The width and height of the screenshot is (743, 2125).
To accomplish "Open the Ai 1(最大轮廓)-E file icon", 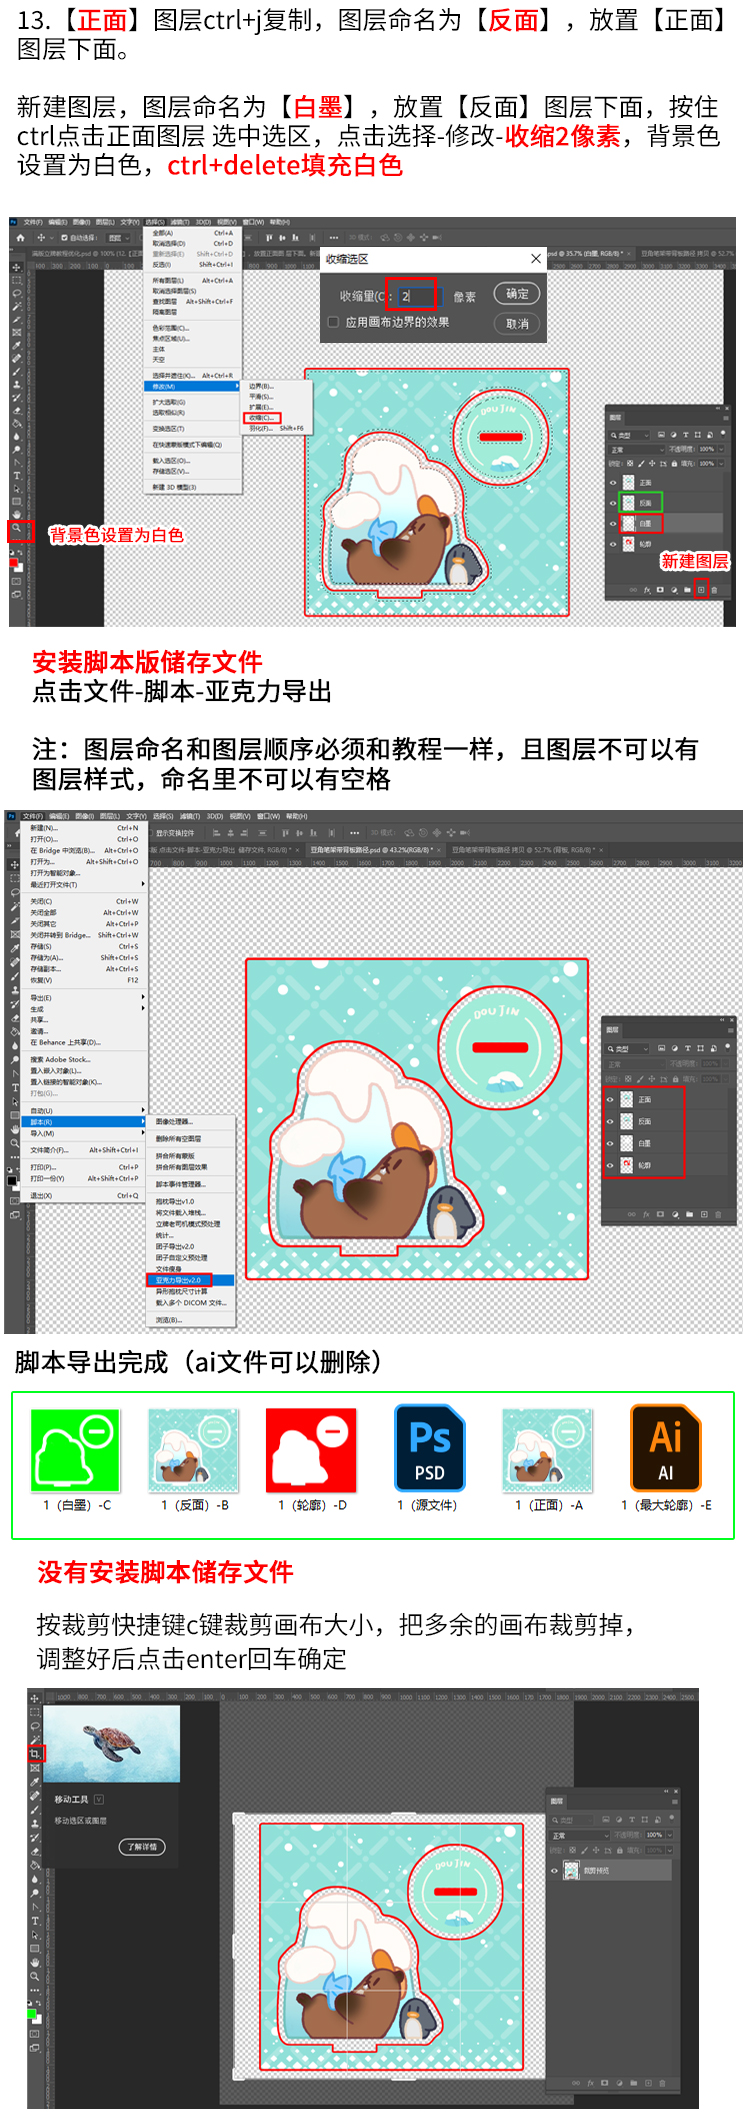I will click(666, 1448).
